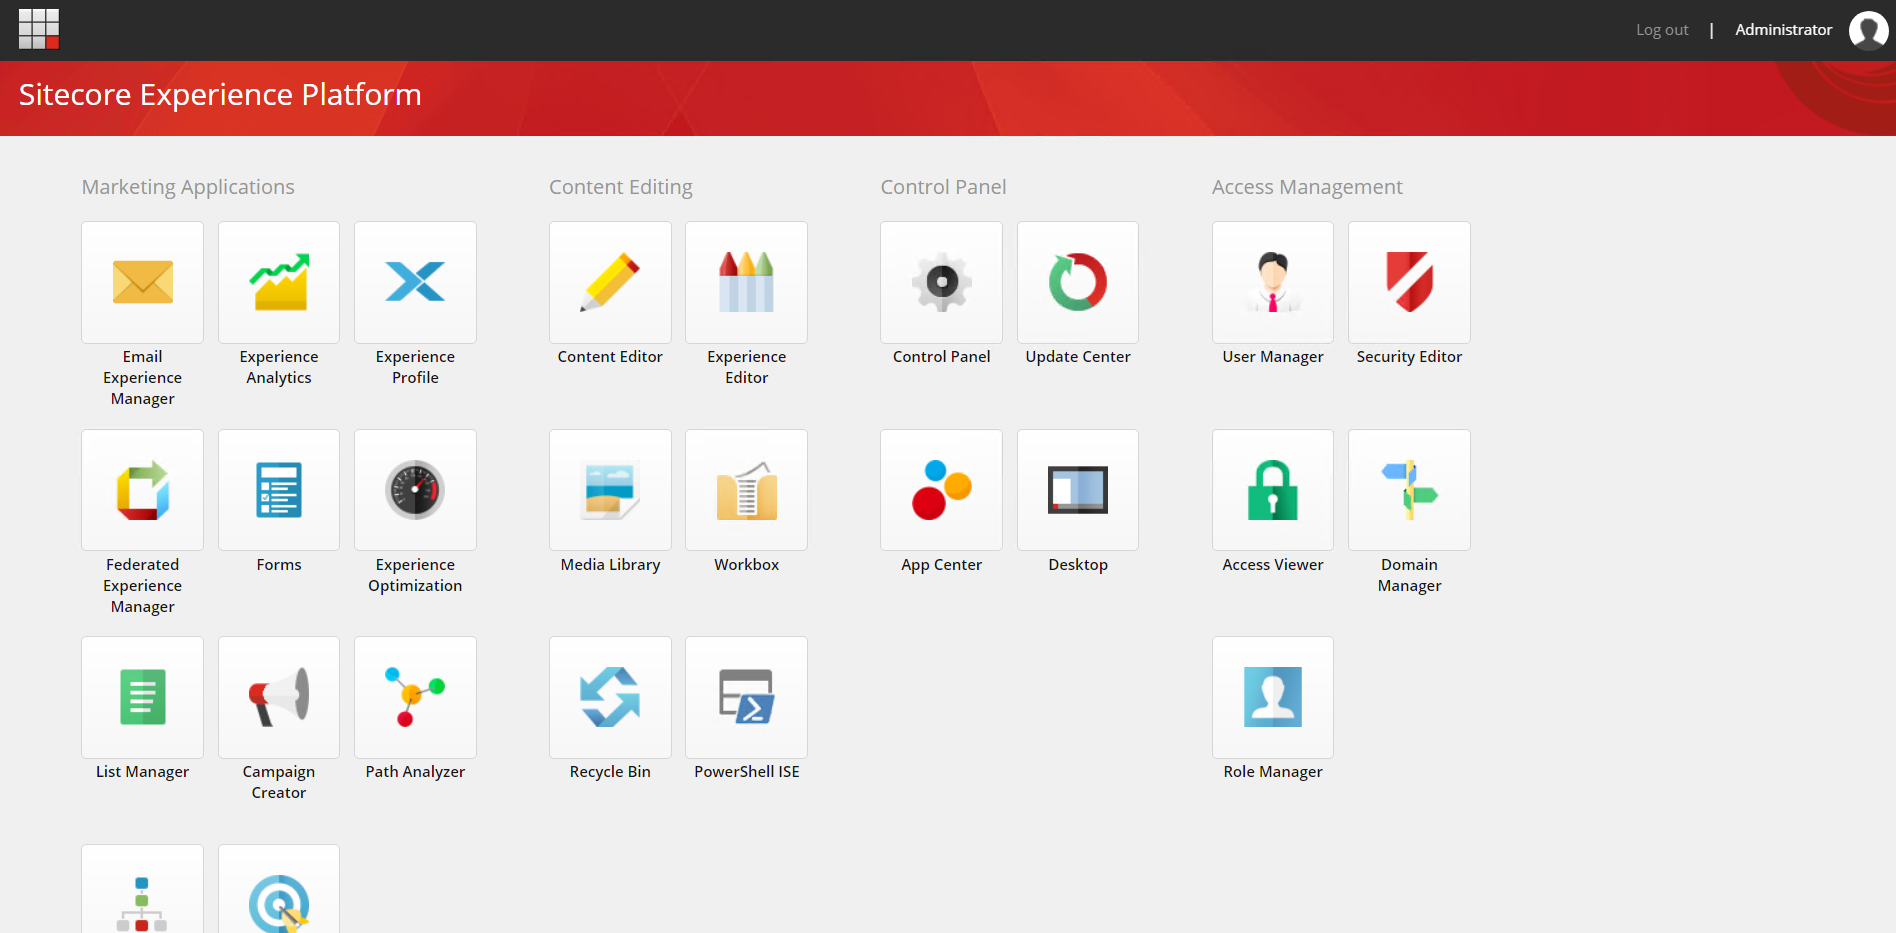Open the Update Center icon
Screen dimensions: 1896x933
click(x=1078, y=282)
